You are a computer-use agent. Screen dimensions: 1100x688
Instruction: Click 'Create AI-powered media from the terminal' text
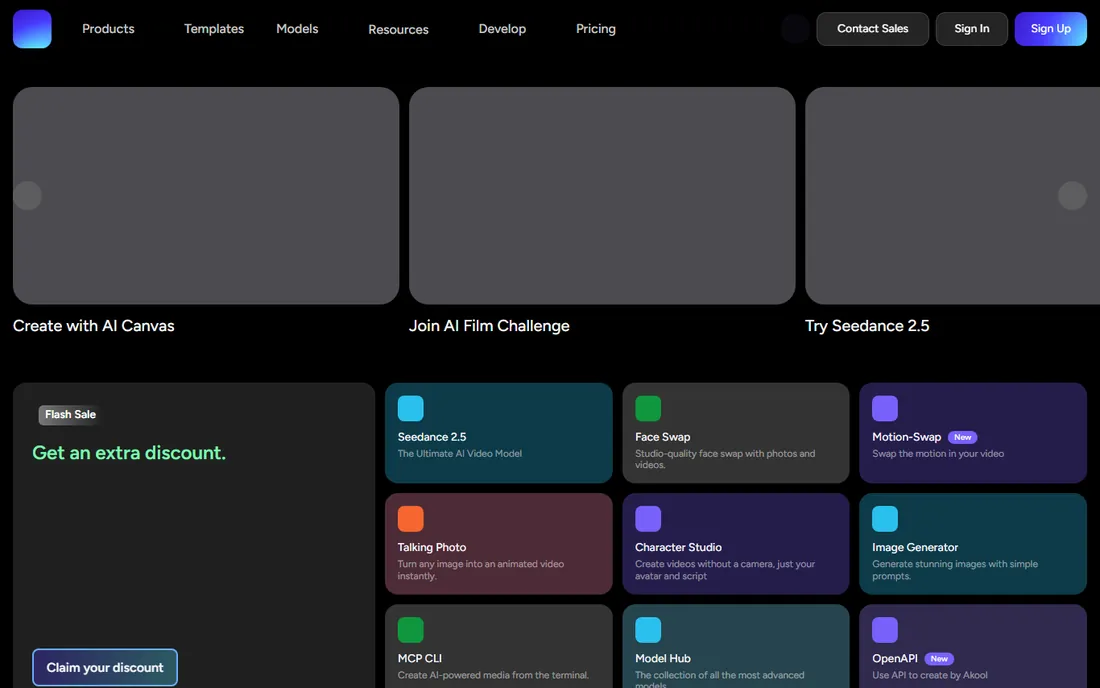(493, 675)
